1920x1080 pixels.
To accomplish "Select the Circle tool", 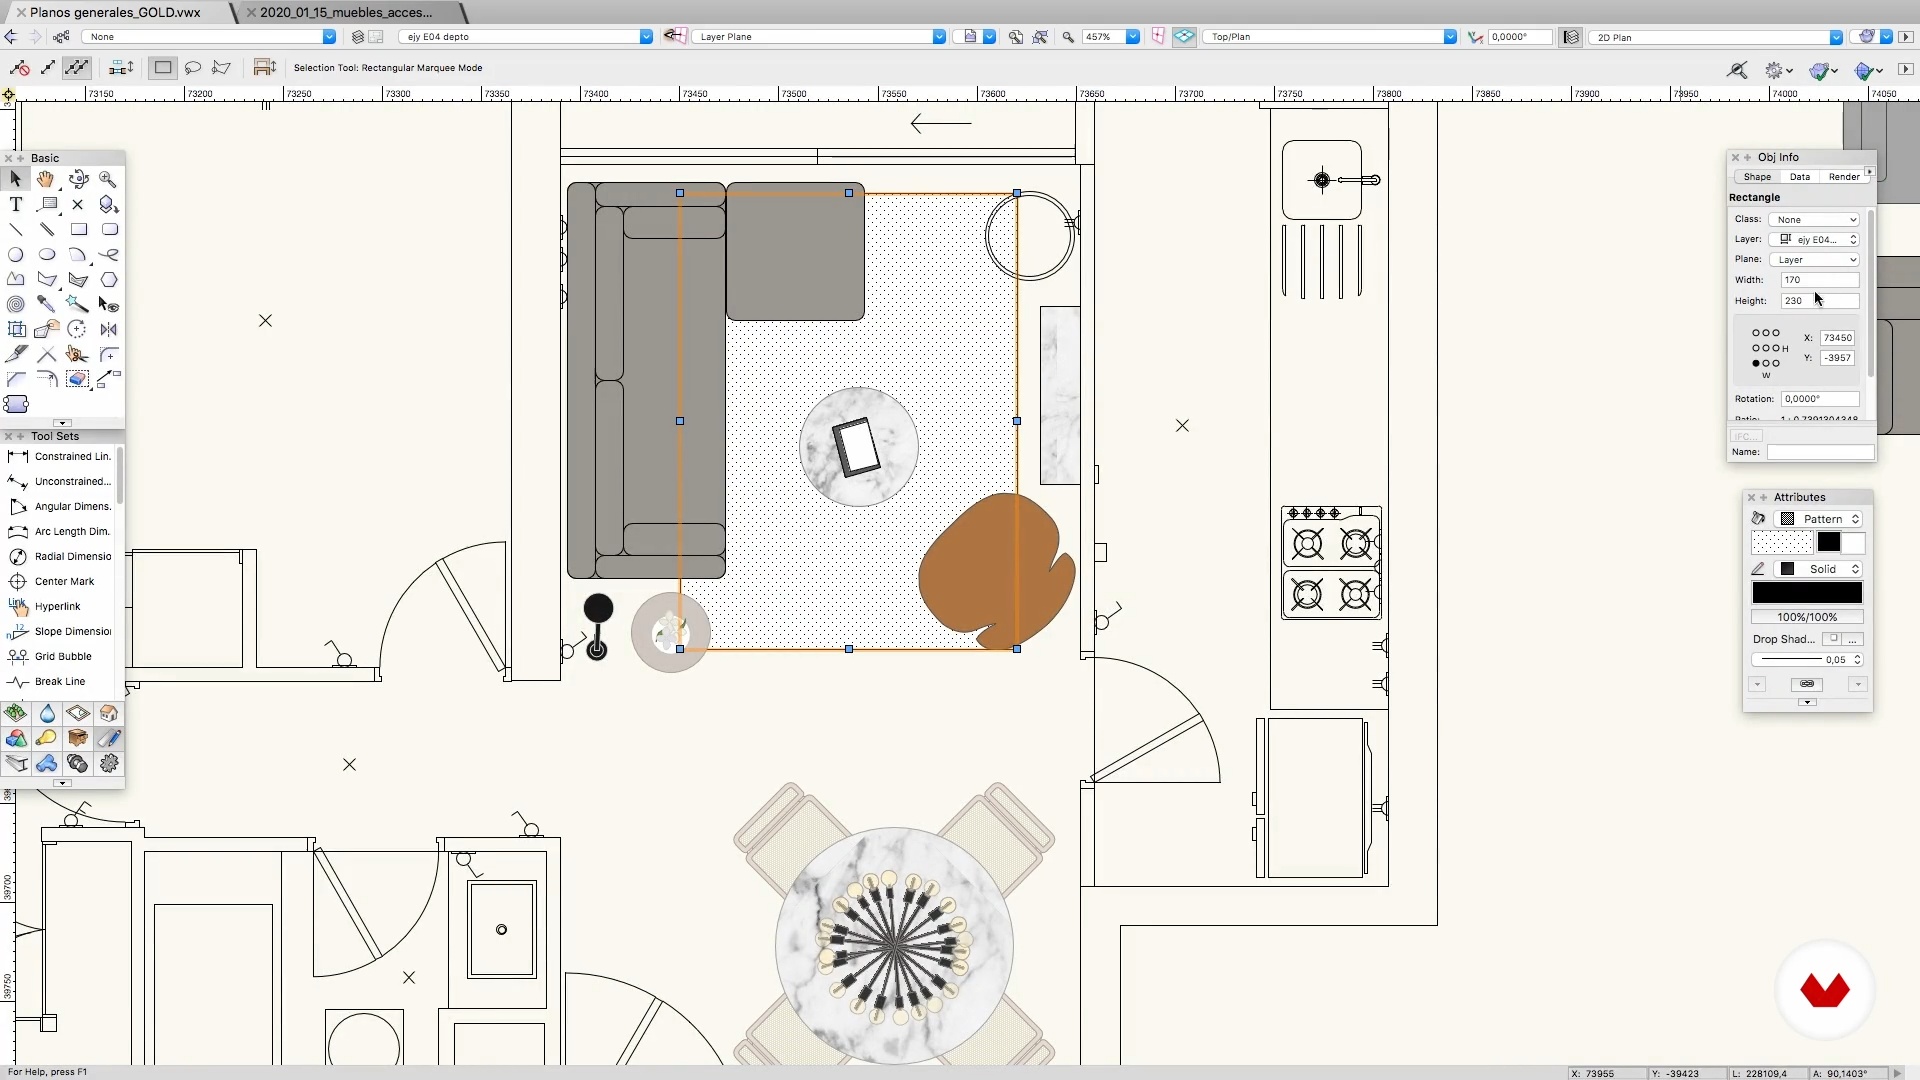I will click(15, 254).
